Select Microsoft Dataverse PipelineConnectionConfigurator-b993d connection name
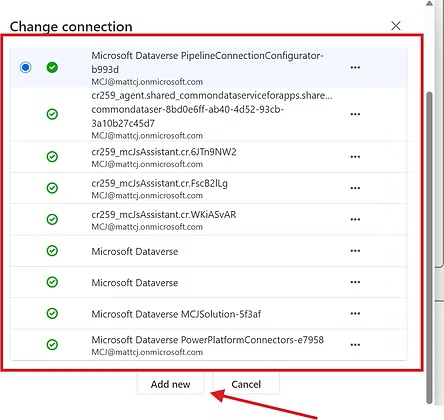 [207, 62]
